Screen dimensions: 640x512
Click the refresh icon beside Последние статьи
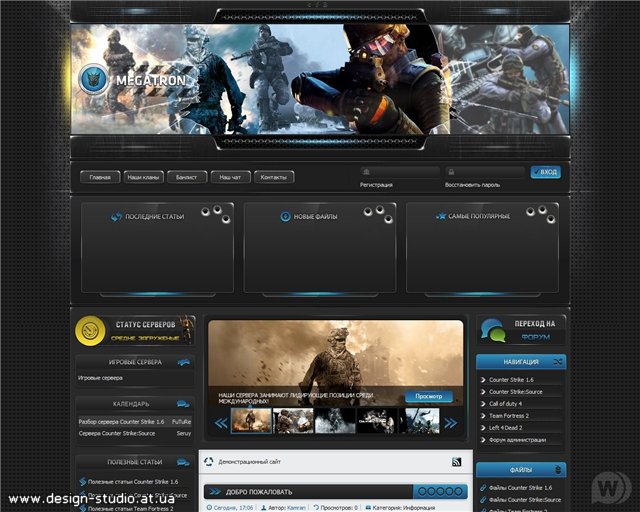116,217
